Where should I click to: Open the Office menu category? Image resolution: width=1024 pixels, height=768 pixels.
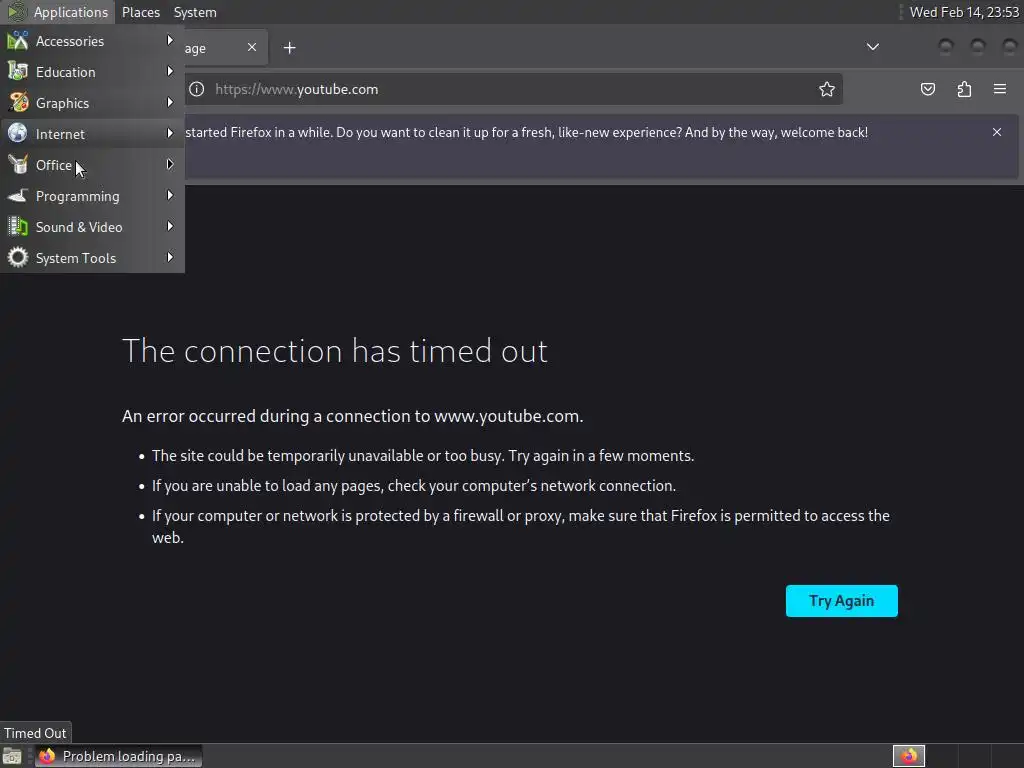click(92, 165)
